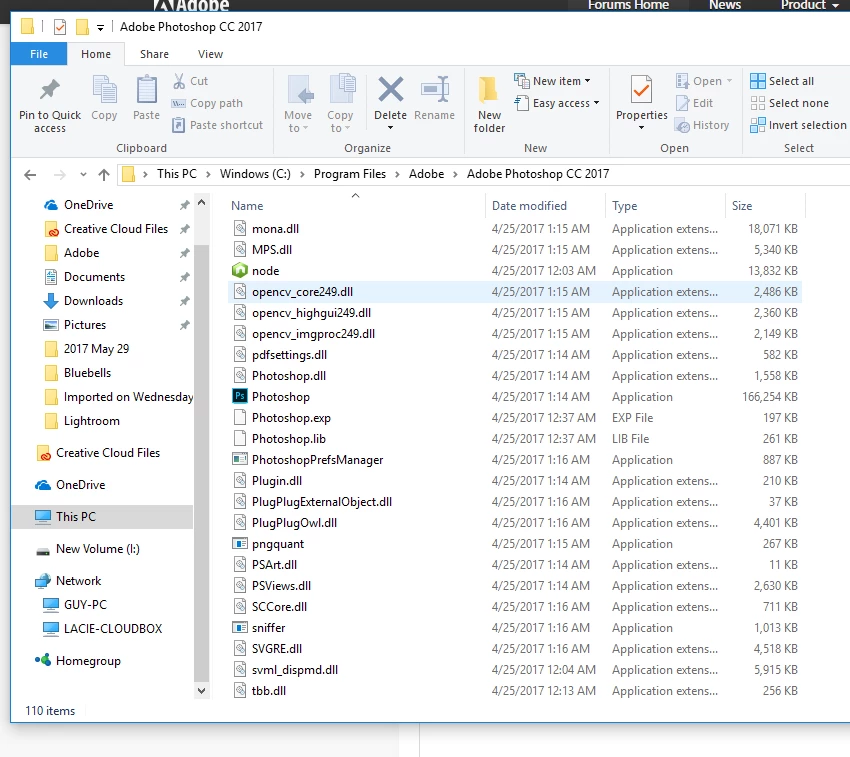The image size is (850, 757).
Task: Select the node application green icon
Action: coord(240,270)
